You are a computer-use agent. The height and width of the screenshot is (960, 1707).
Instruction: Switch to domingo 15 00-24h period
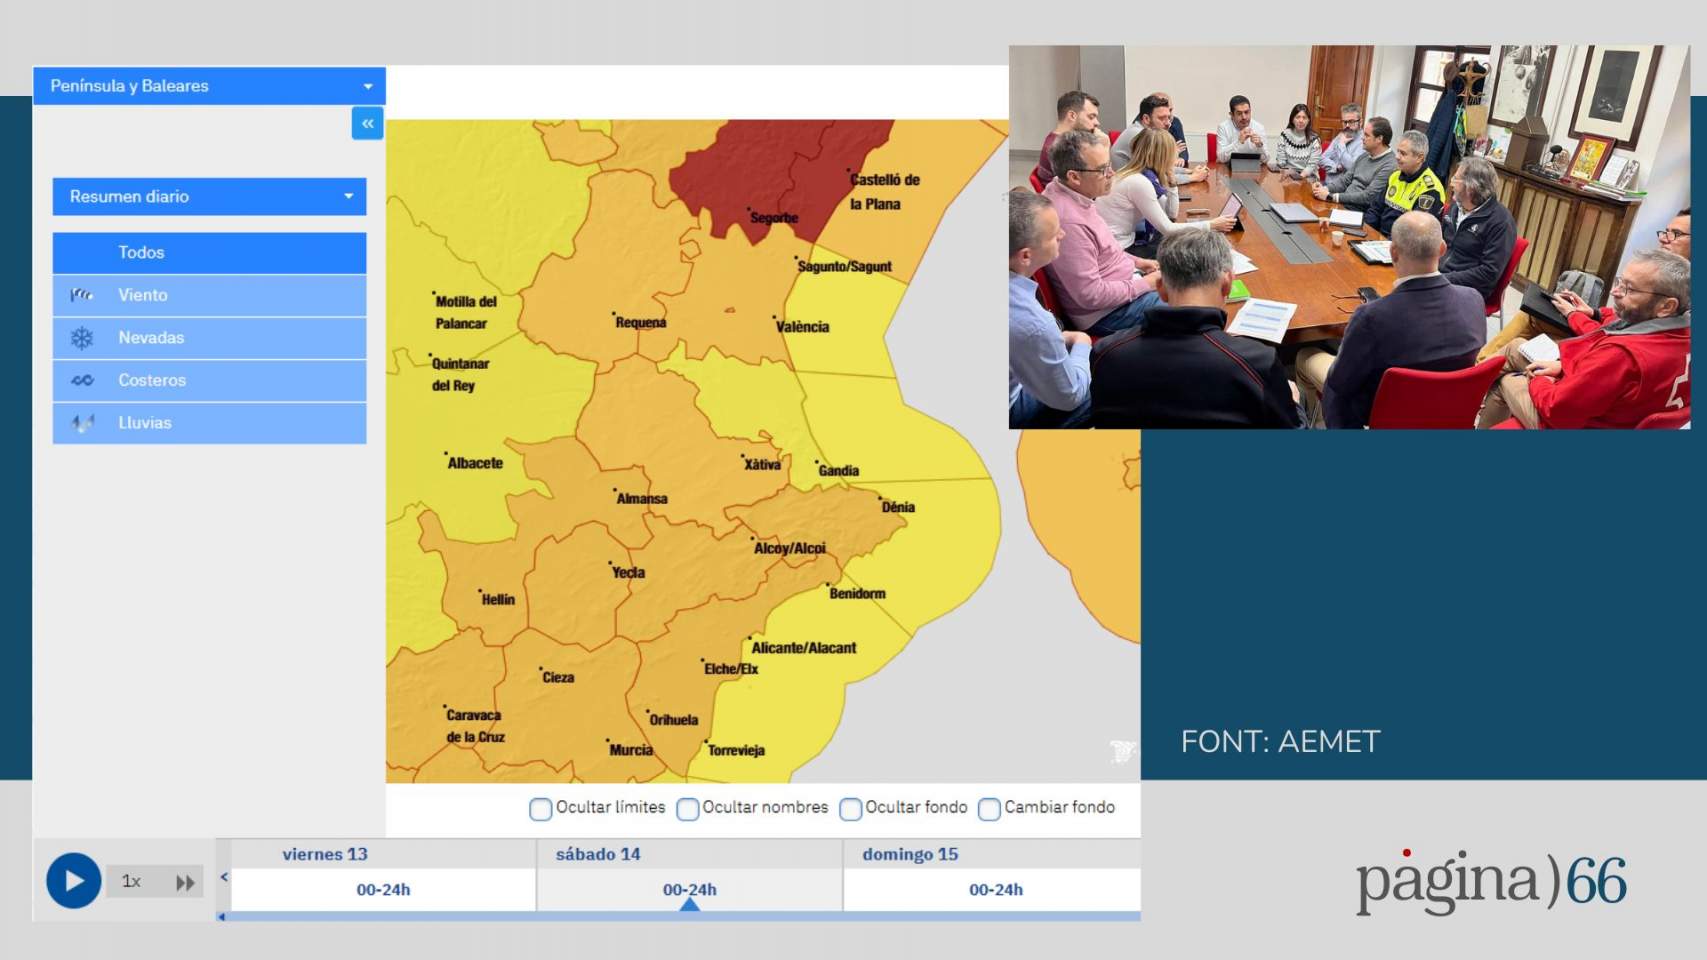995,889
